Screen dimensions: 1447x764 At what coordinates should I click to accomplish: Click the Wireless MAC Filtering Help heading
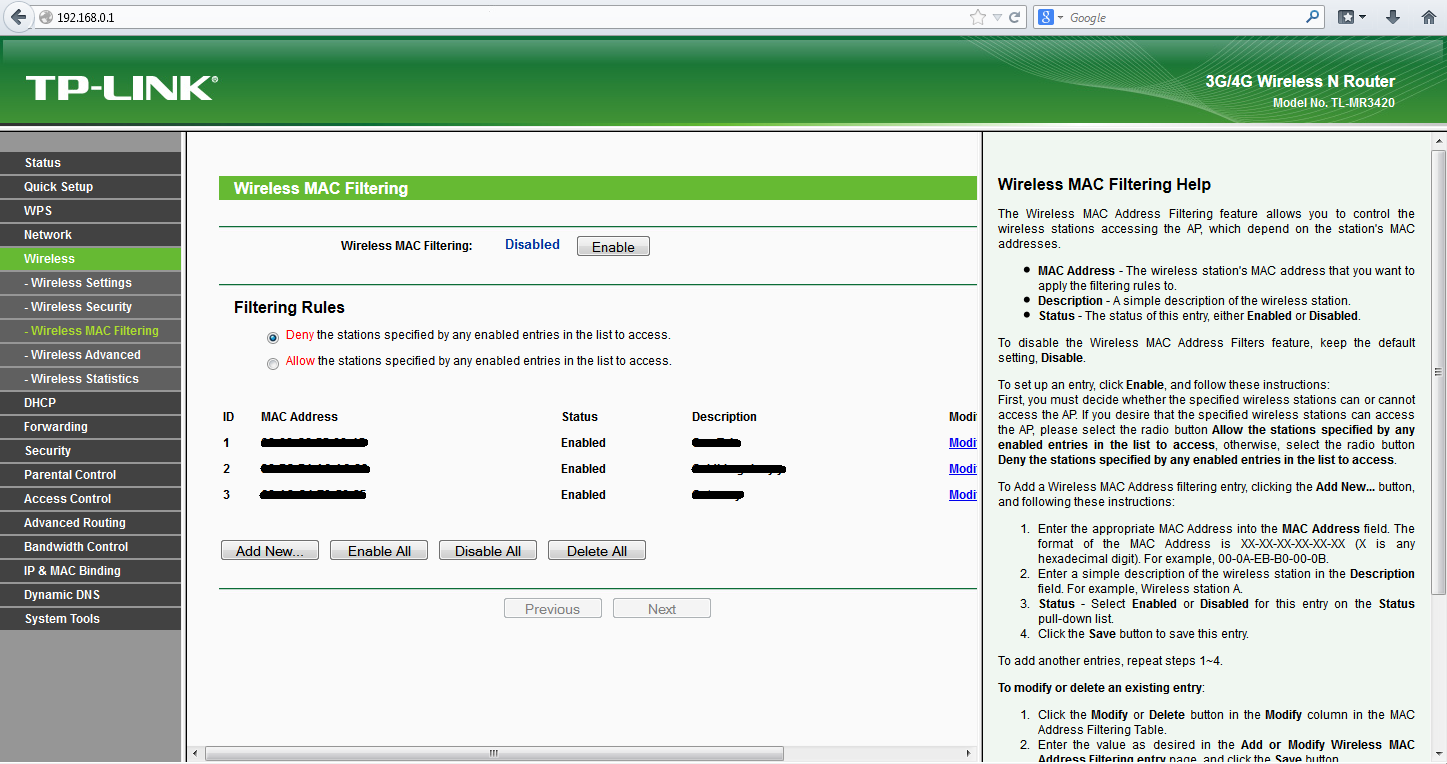[x=1104, y=185]
